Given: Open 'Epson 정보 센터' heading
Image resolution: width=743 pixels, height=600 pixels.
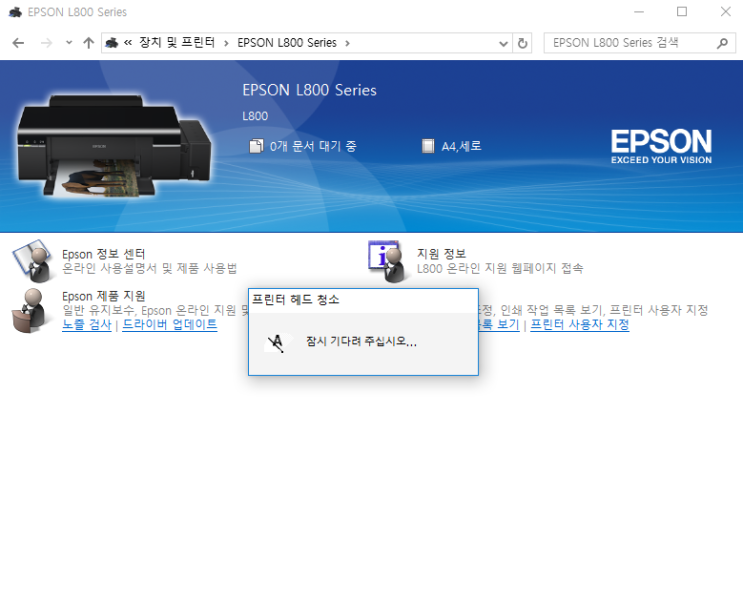Looking at the screenshot, I should tap(103, 254).
